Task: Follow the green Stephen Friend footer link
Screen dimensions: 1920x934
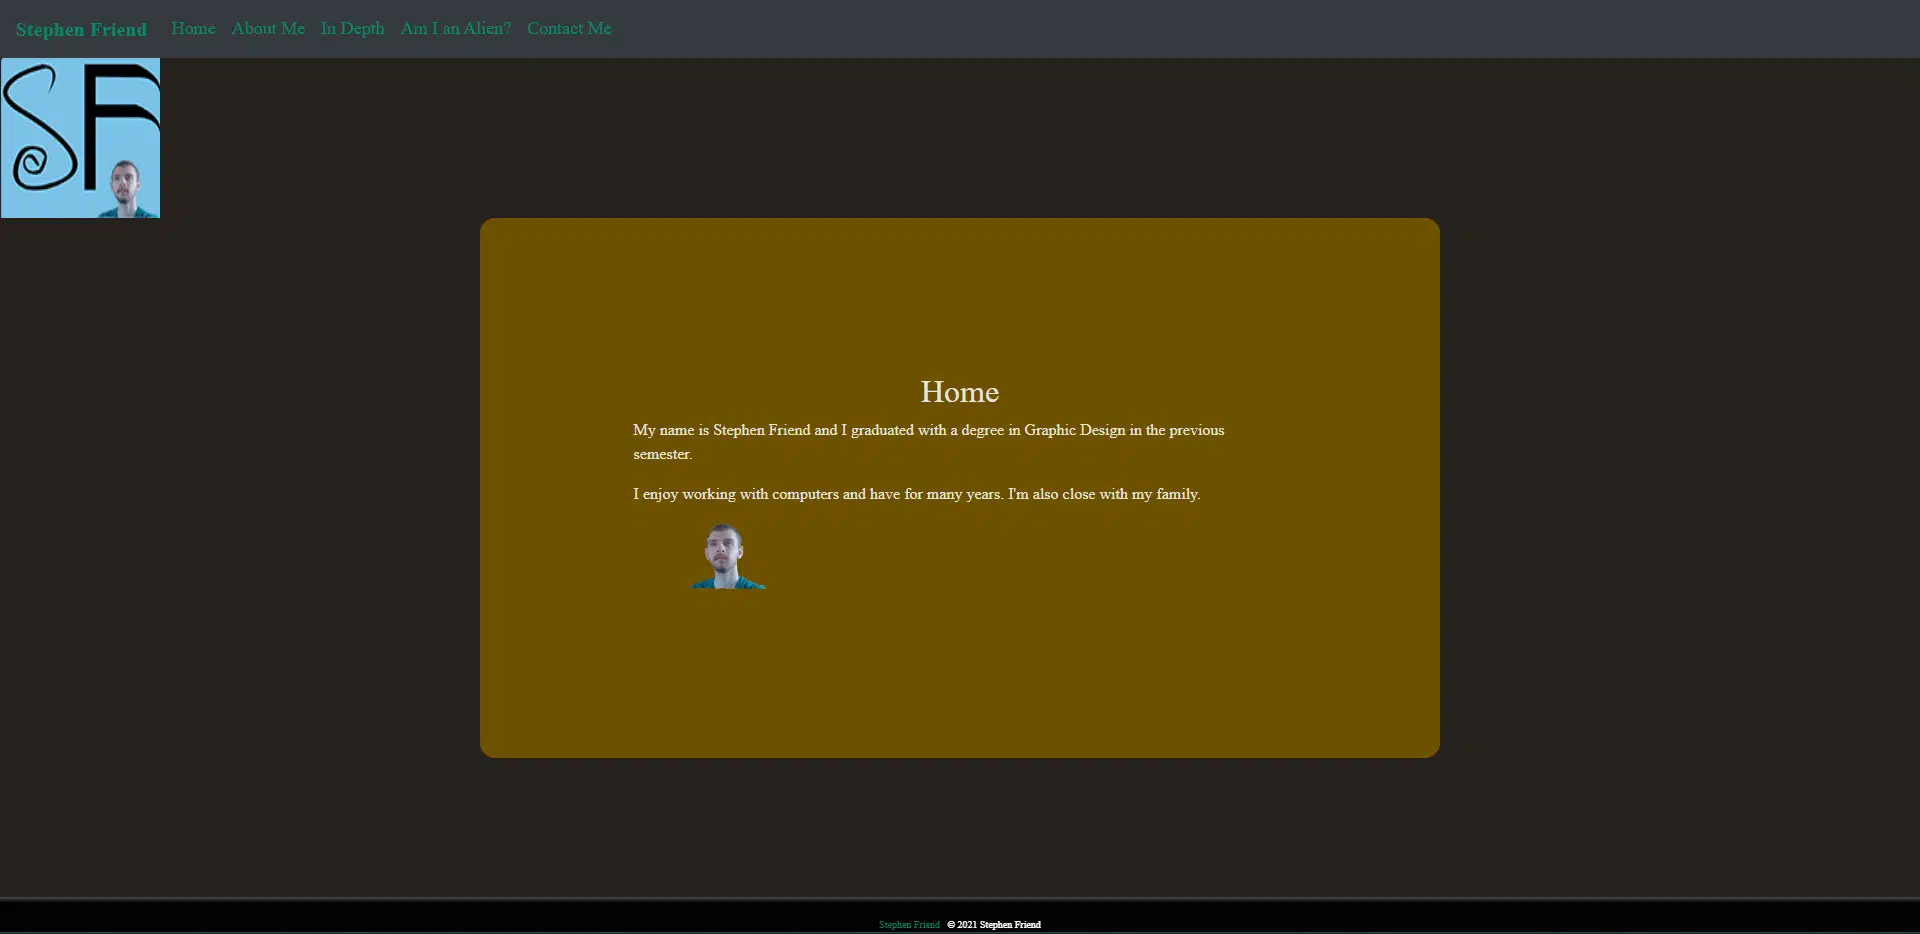Action: pos(909,925)
